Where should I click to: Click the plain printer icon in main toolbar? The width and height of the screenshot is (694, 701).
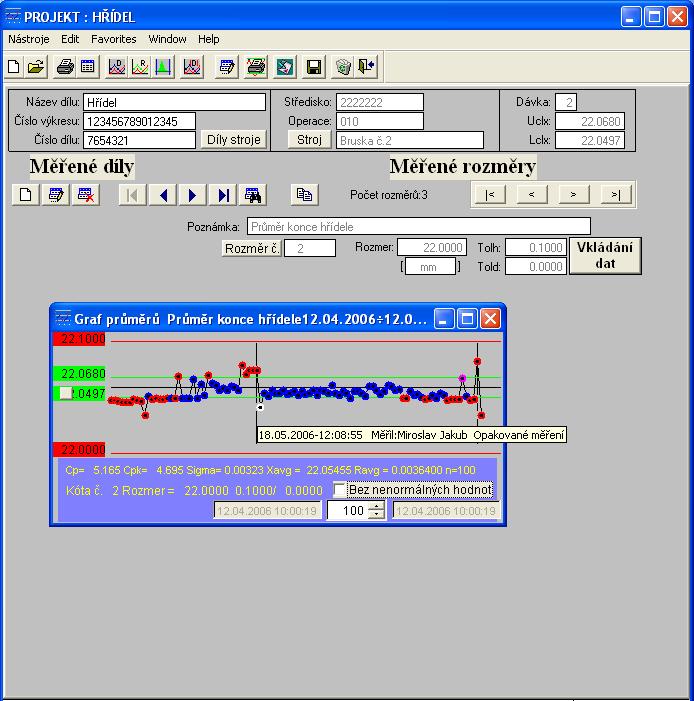(65, 67)
